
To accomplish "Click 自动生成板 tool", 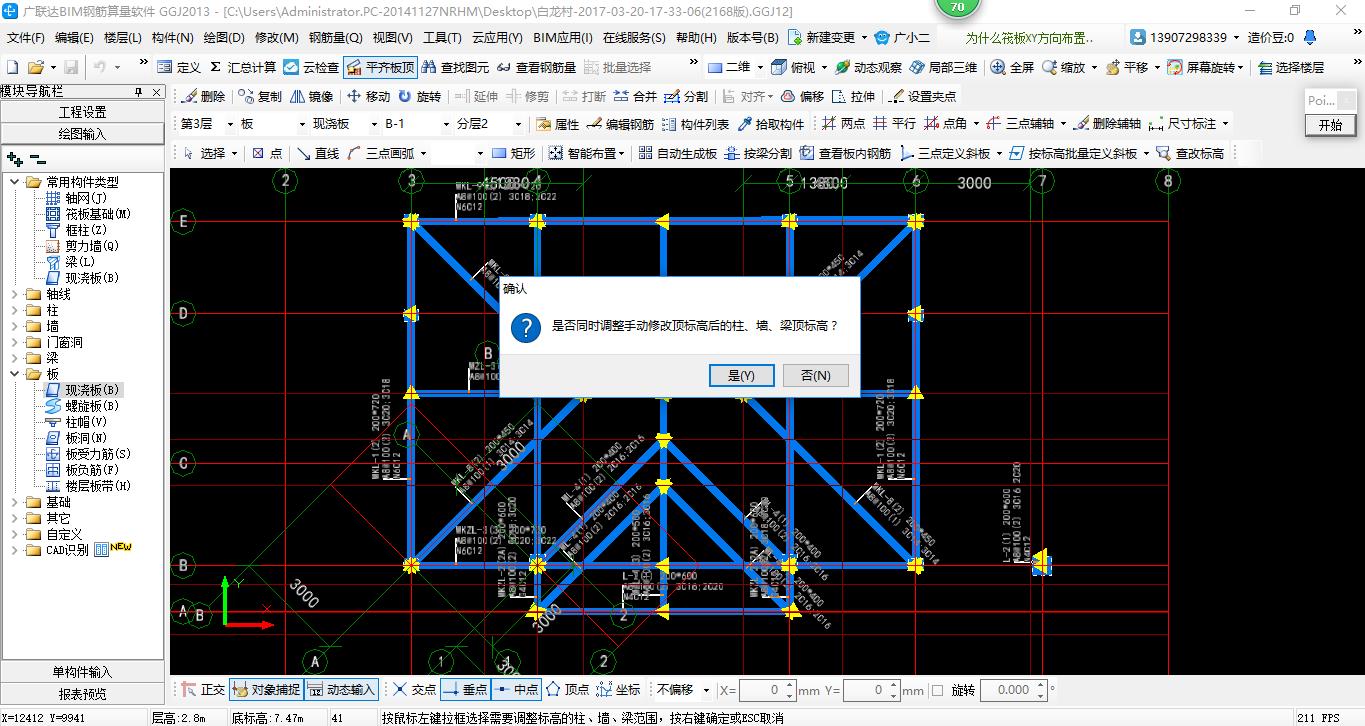I will pyautogui.click(x=677, y=153).
